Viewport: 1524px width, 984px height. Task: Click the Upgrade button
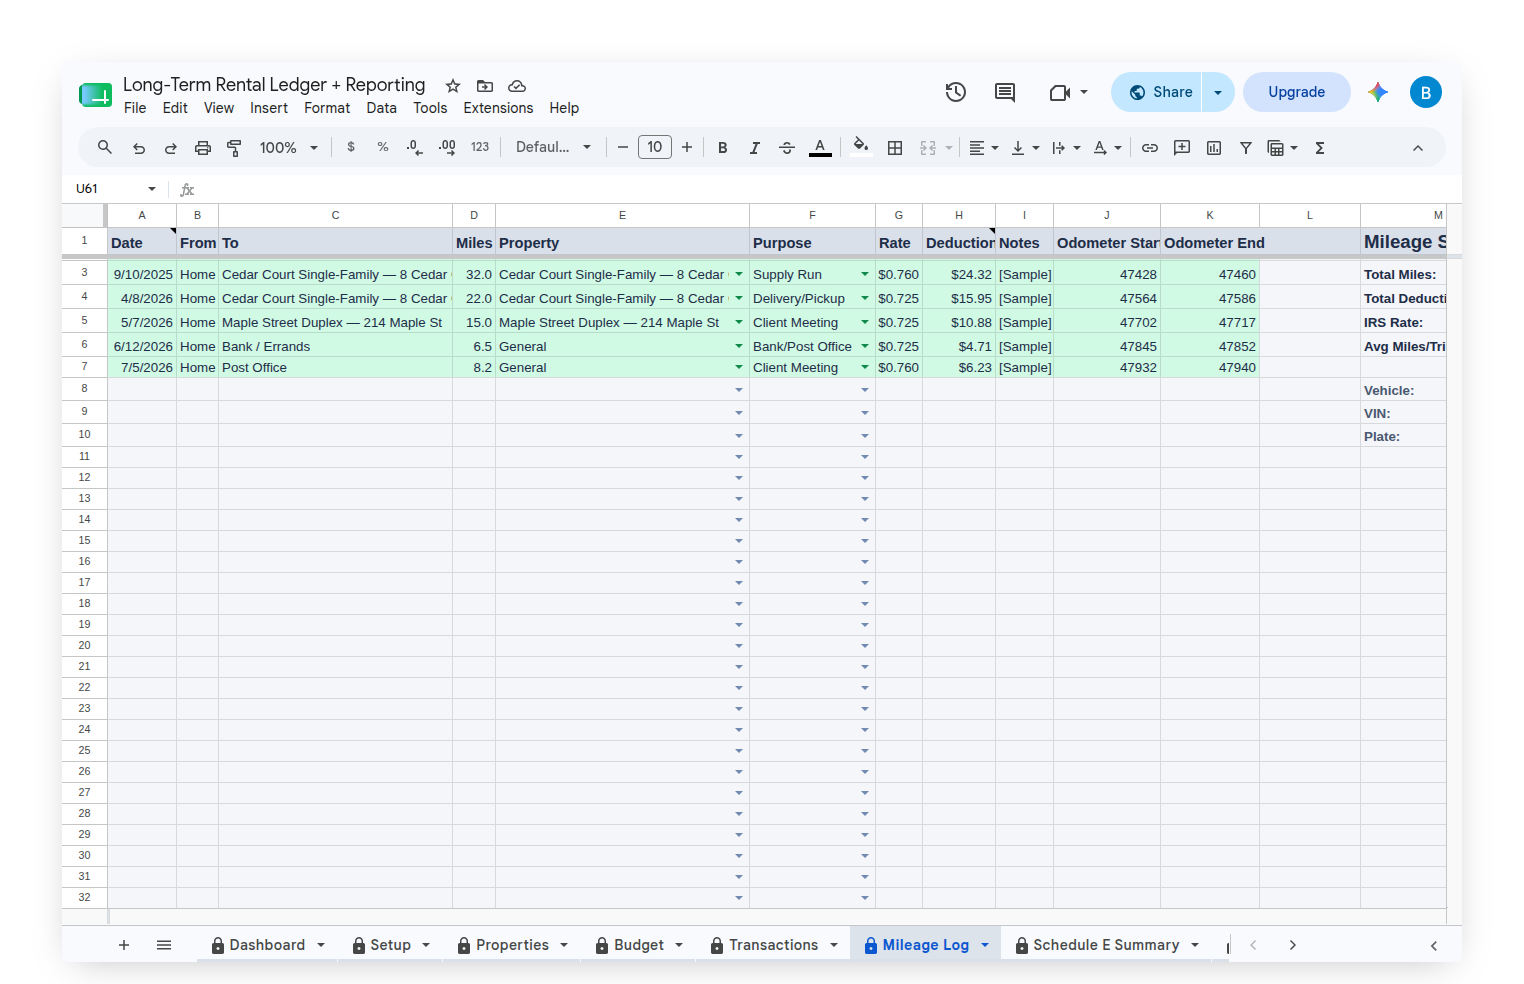tap(1296, 92)
